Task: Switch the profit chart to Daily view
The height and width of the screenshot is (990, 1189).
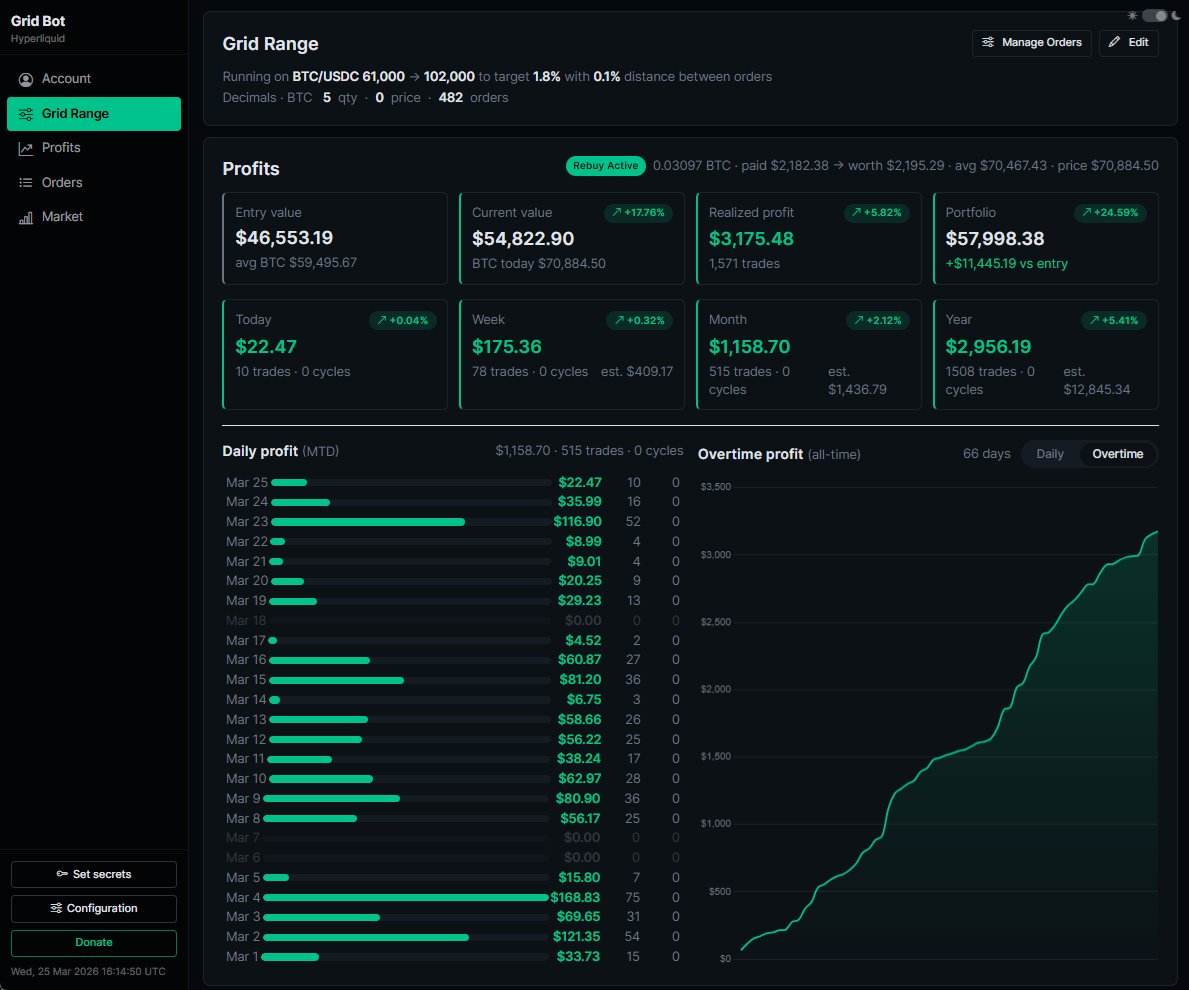Action: tap(1050, 453)
